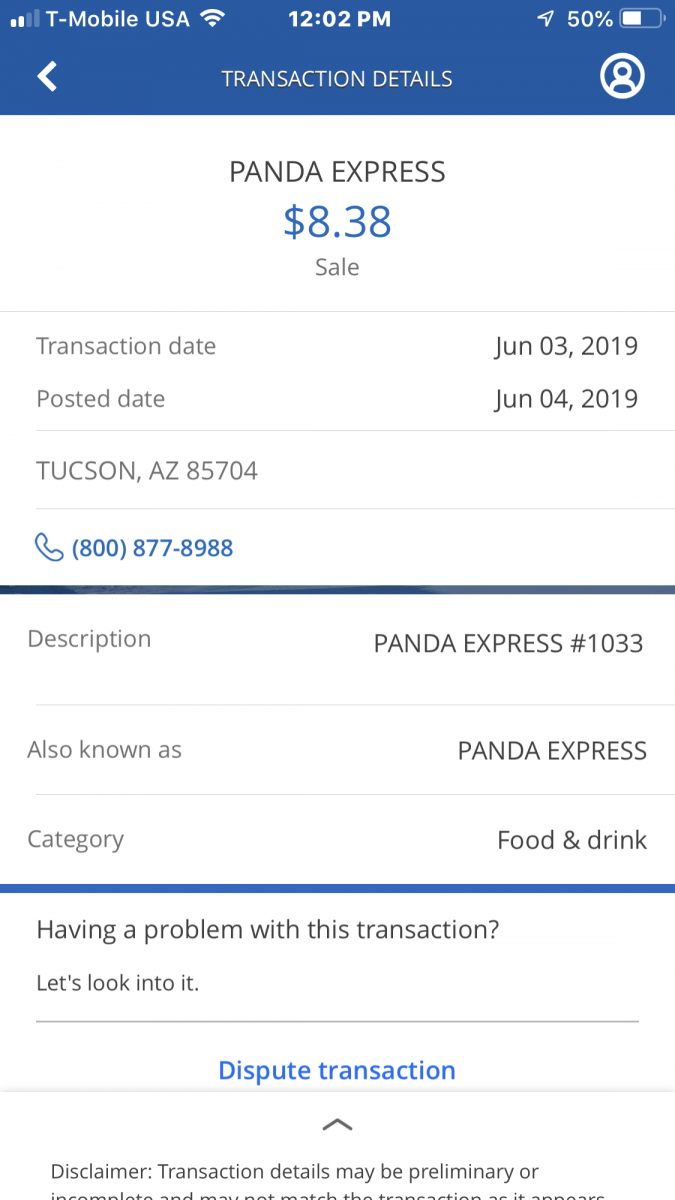Tap the Wi-Fi signal icon
This screenshot has height=1200, width=675.
pos(212,18)
